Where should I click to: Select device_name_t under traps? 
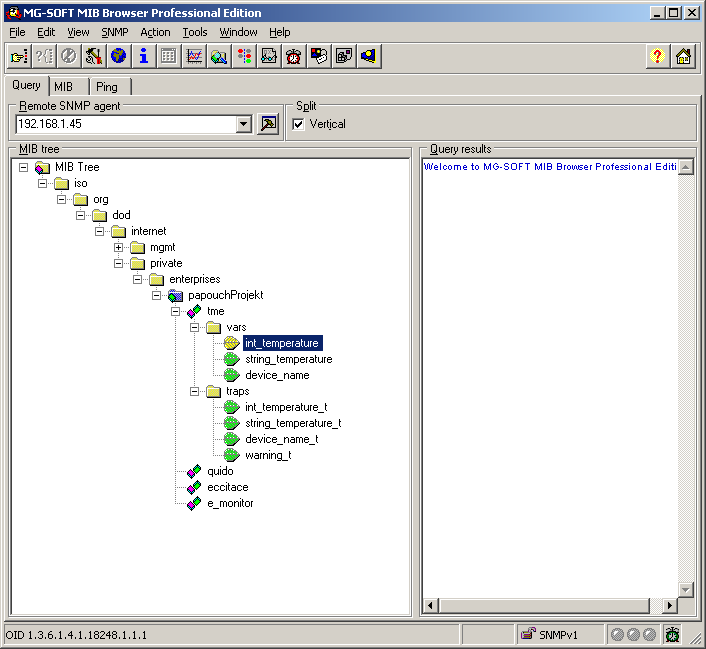point(281,439)
